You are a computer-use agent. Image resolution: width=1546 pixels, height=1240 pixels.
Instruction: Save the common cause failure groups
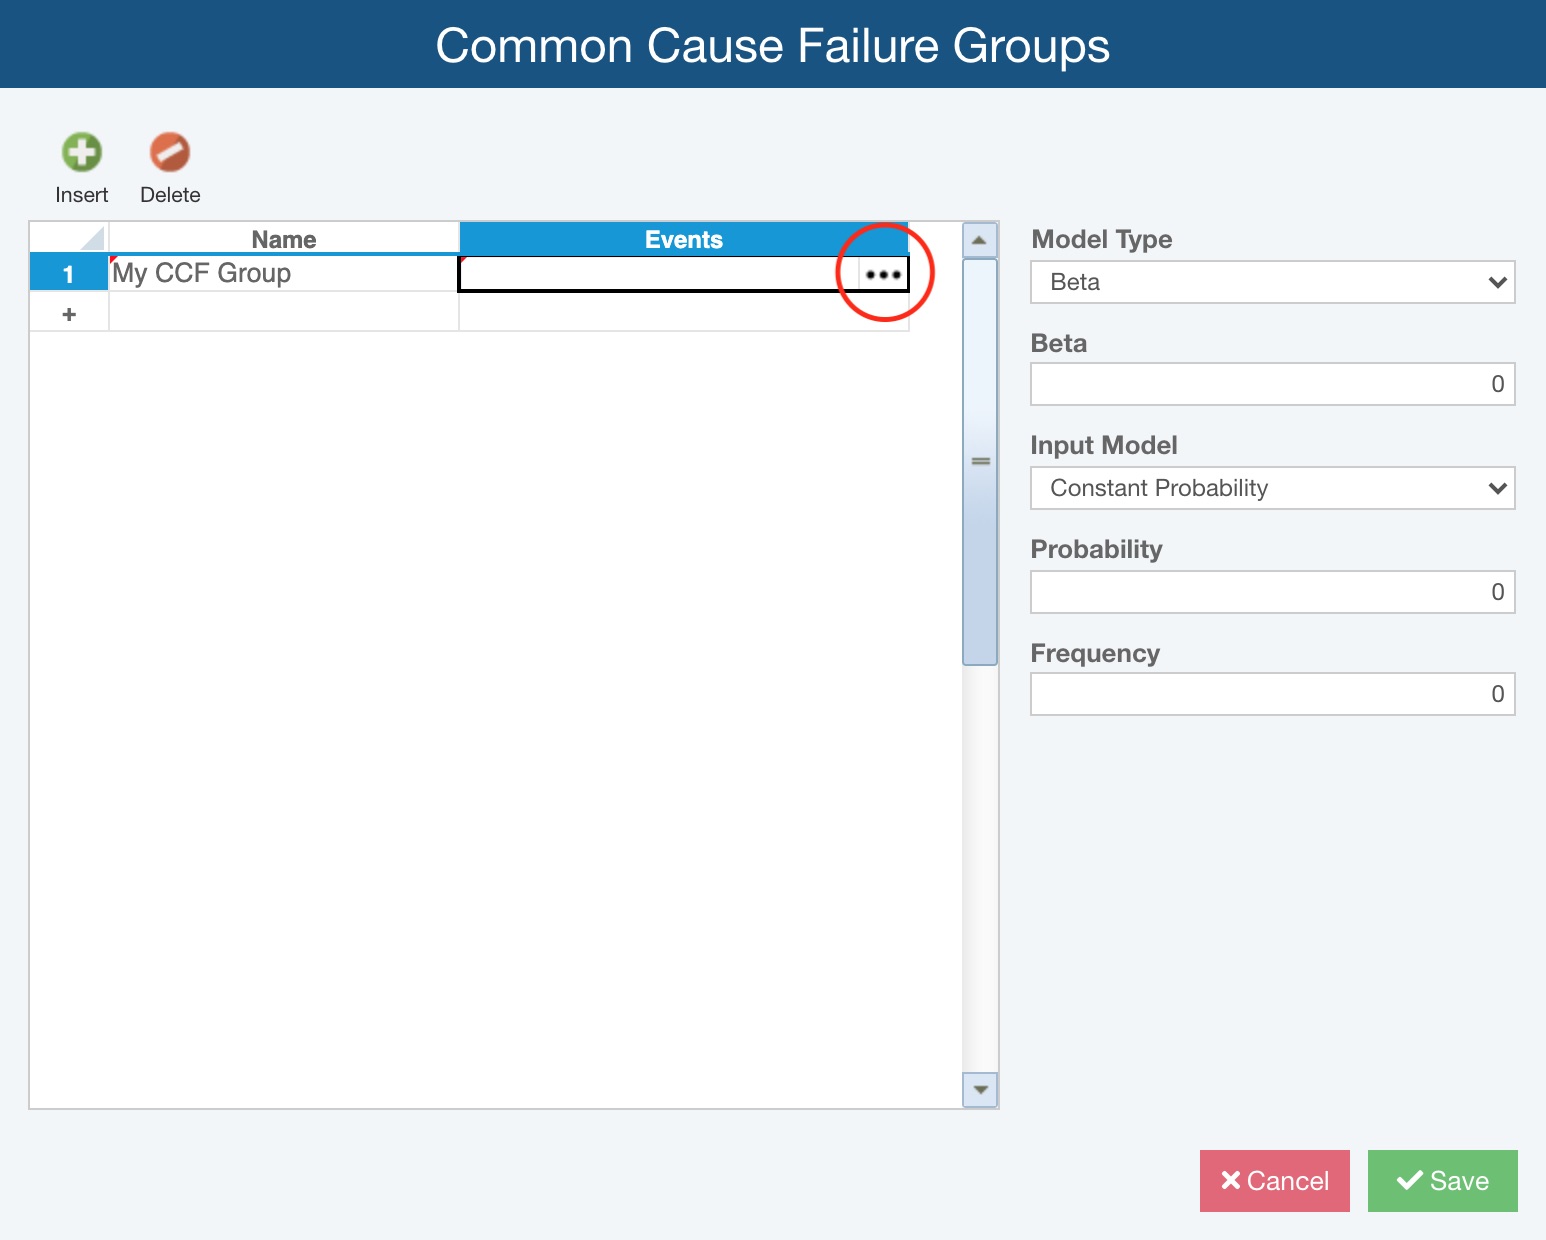click(x=1442, y=1181)
